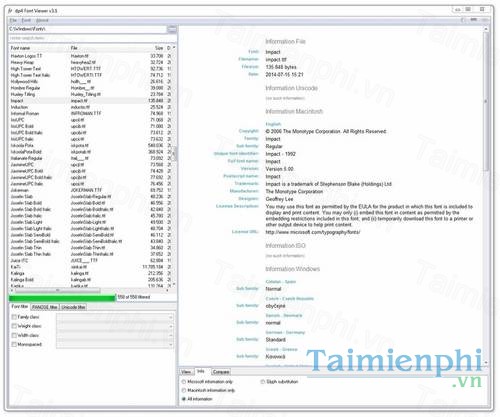Open the Width class dropdown
The width and height of the screenshot is (500, 417).
pyautogui.click(x=115, y=335)
